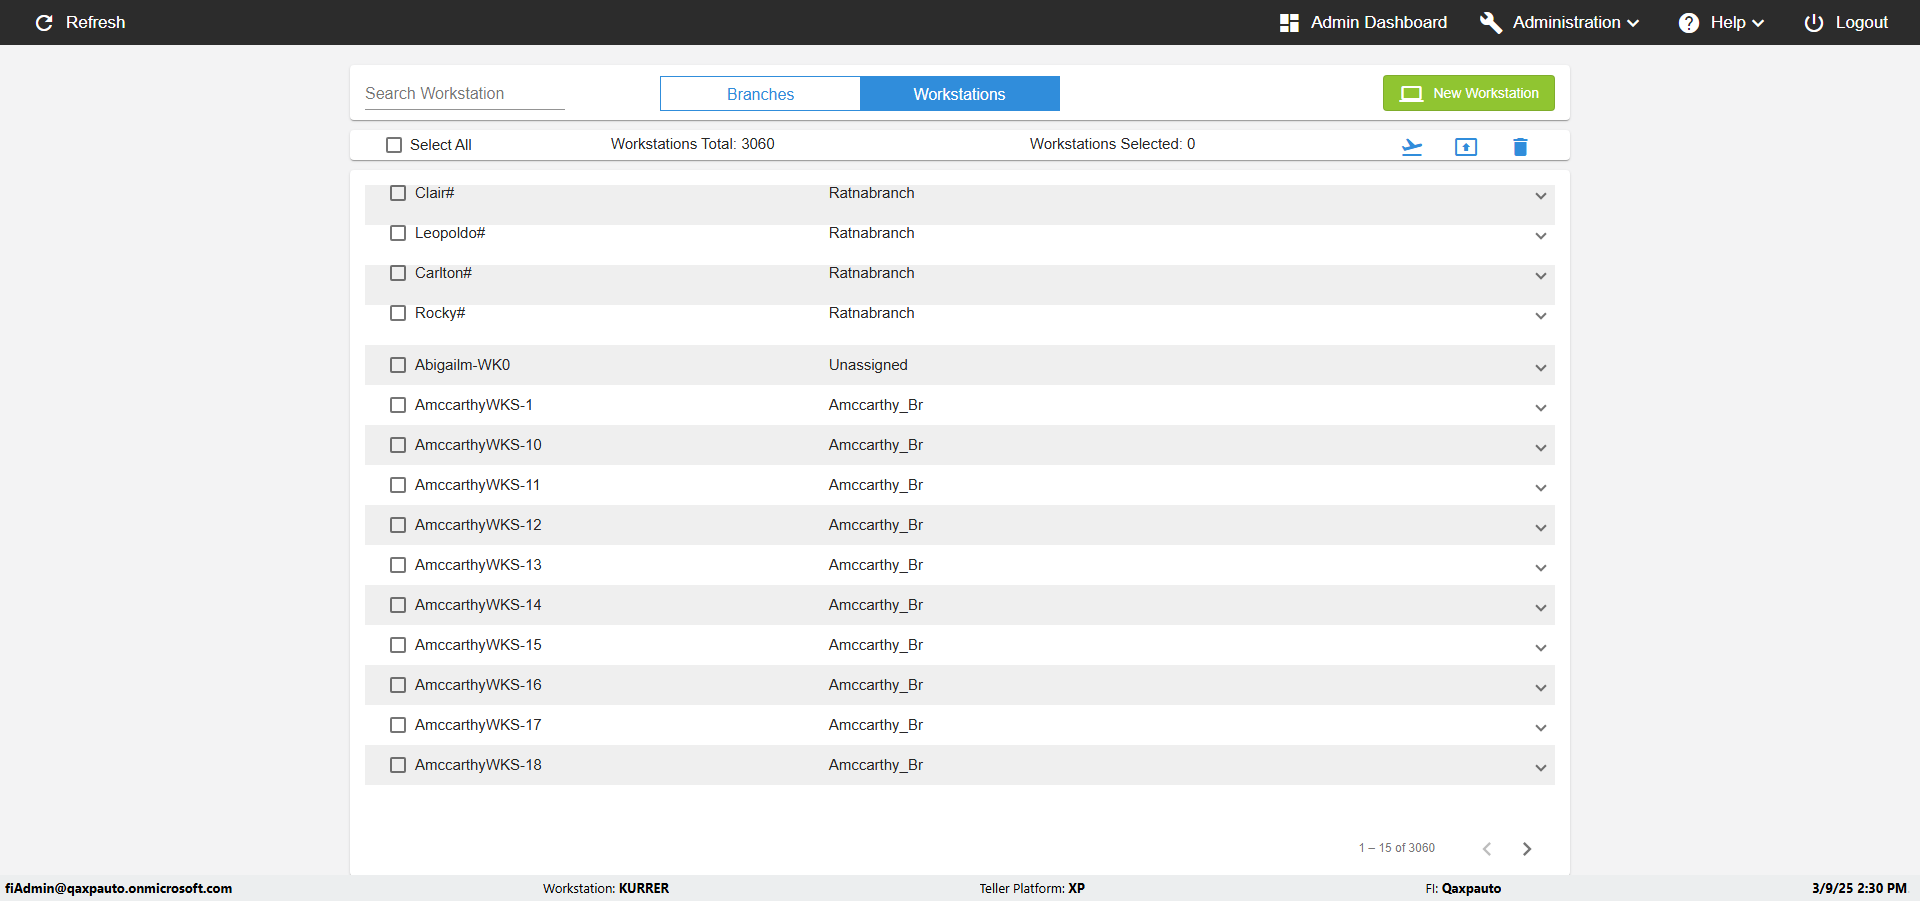This screenshot has height=901, width=1920.
Task: Click the AmccarthyWKS-14 workstation name
Action: pos(478,605)
